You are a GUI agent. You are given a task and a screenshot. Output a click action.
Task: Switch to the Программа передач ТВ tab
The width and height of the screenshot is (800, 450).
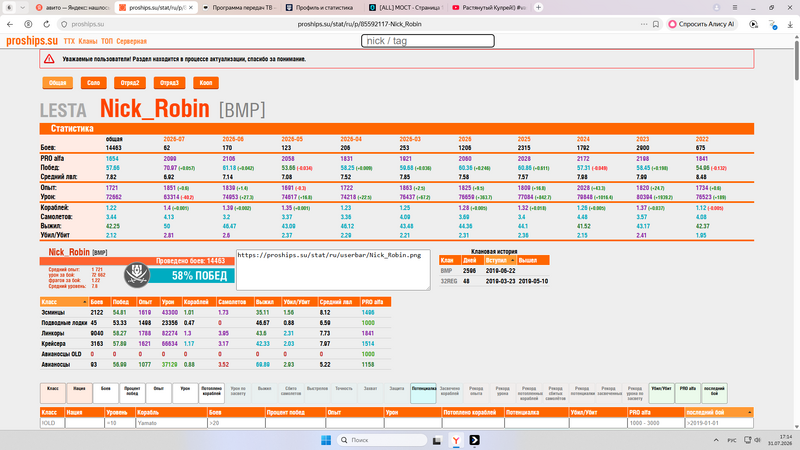click(x=239, y=8)
